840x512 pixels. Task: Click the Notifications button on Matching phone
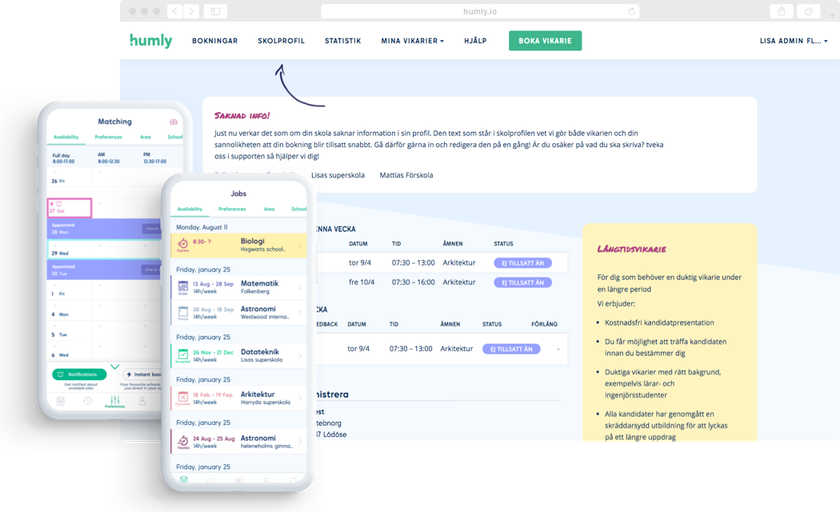click(79, 374)
